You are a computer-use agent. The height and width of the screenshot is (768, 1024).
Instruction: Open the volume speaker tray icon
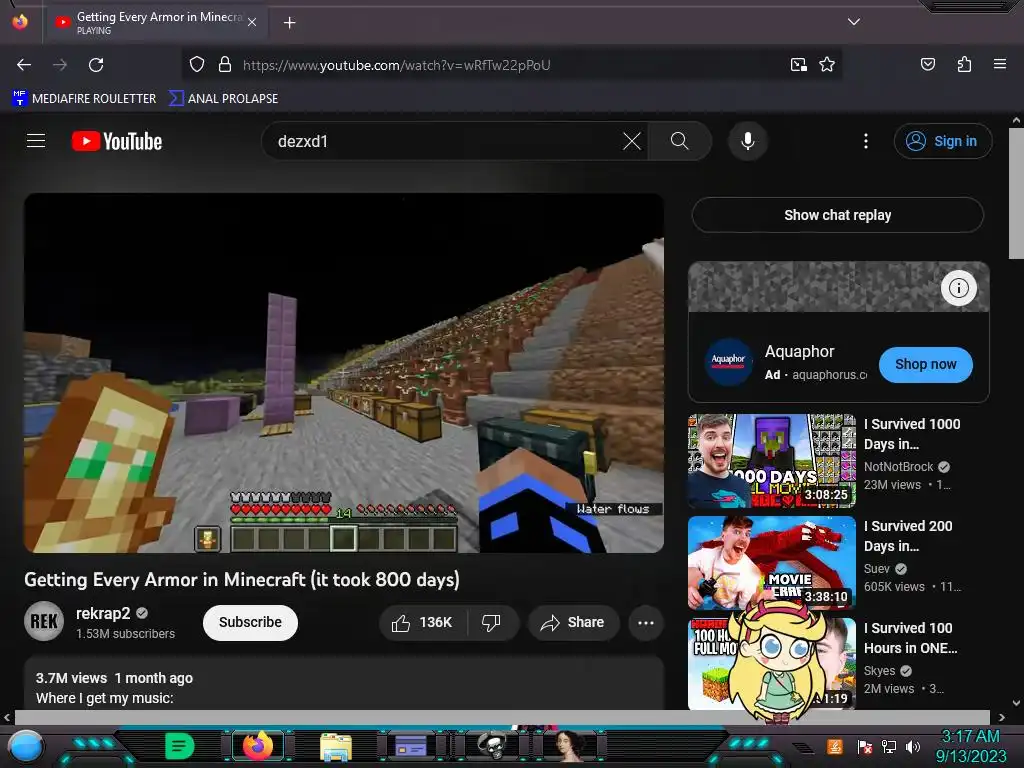pos(912,746)
